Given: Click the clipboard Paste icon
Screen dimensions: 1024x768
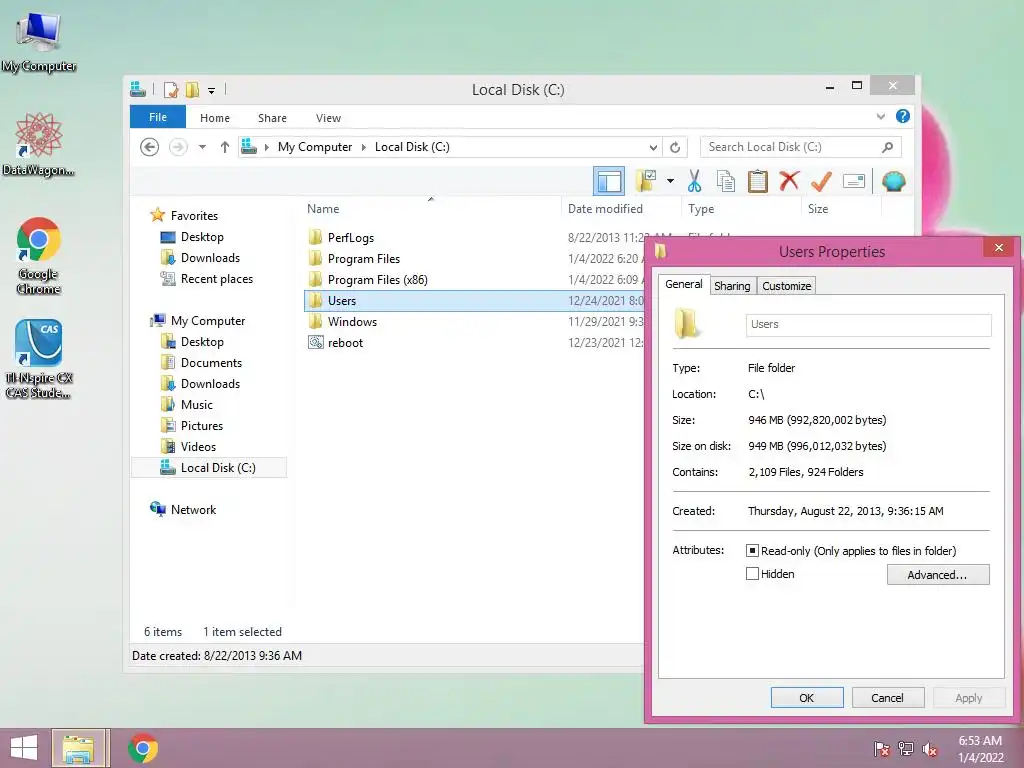Looking at the screenshot, I should click(x=758, y=181).
